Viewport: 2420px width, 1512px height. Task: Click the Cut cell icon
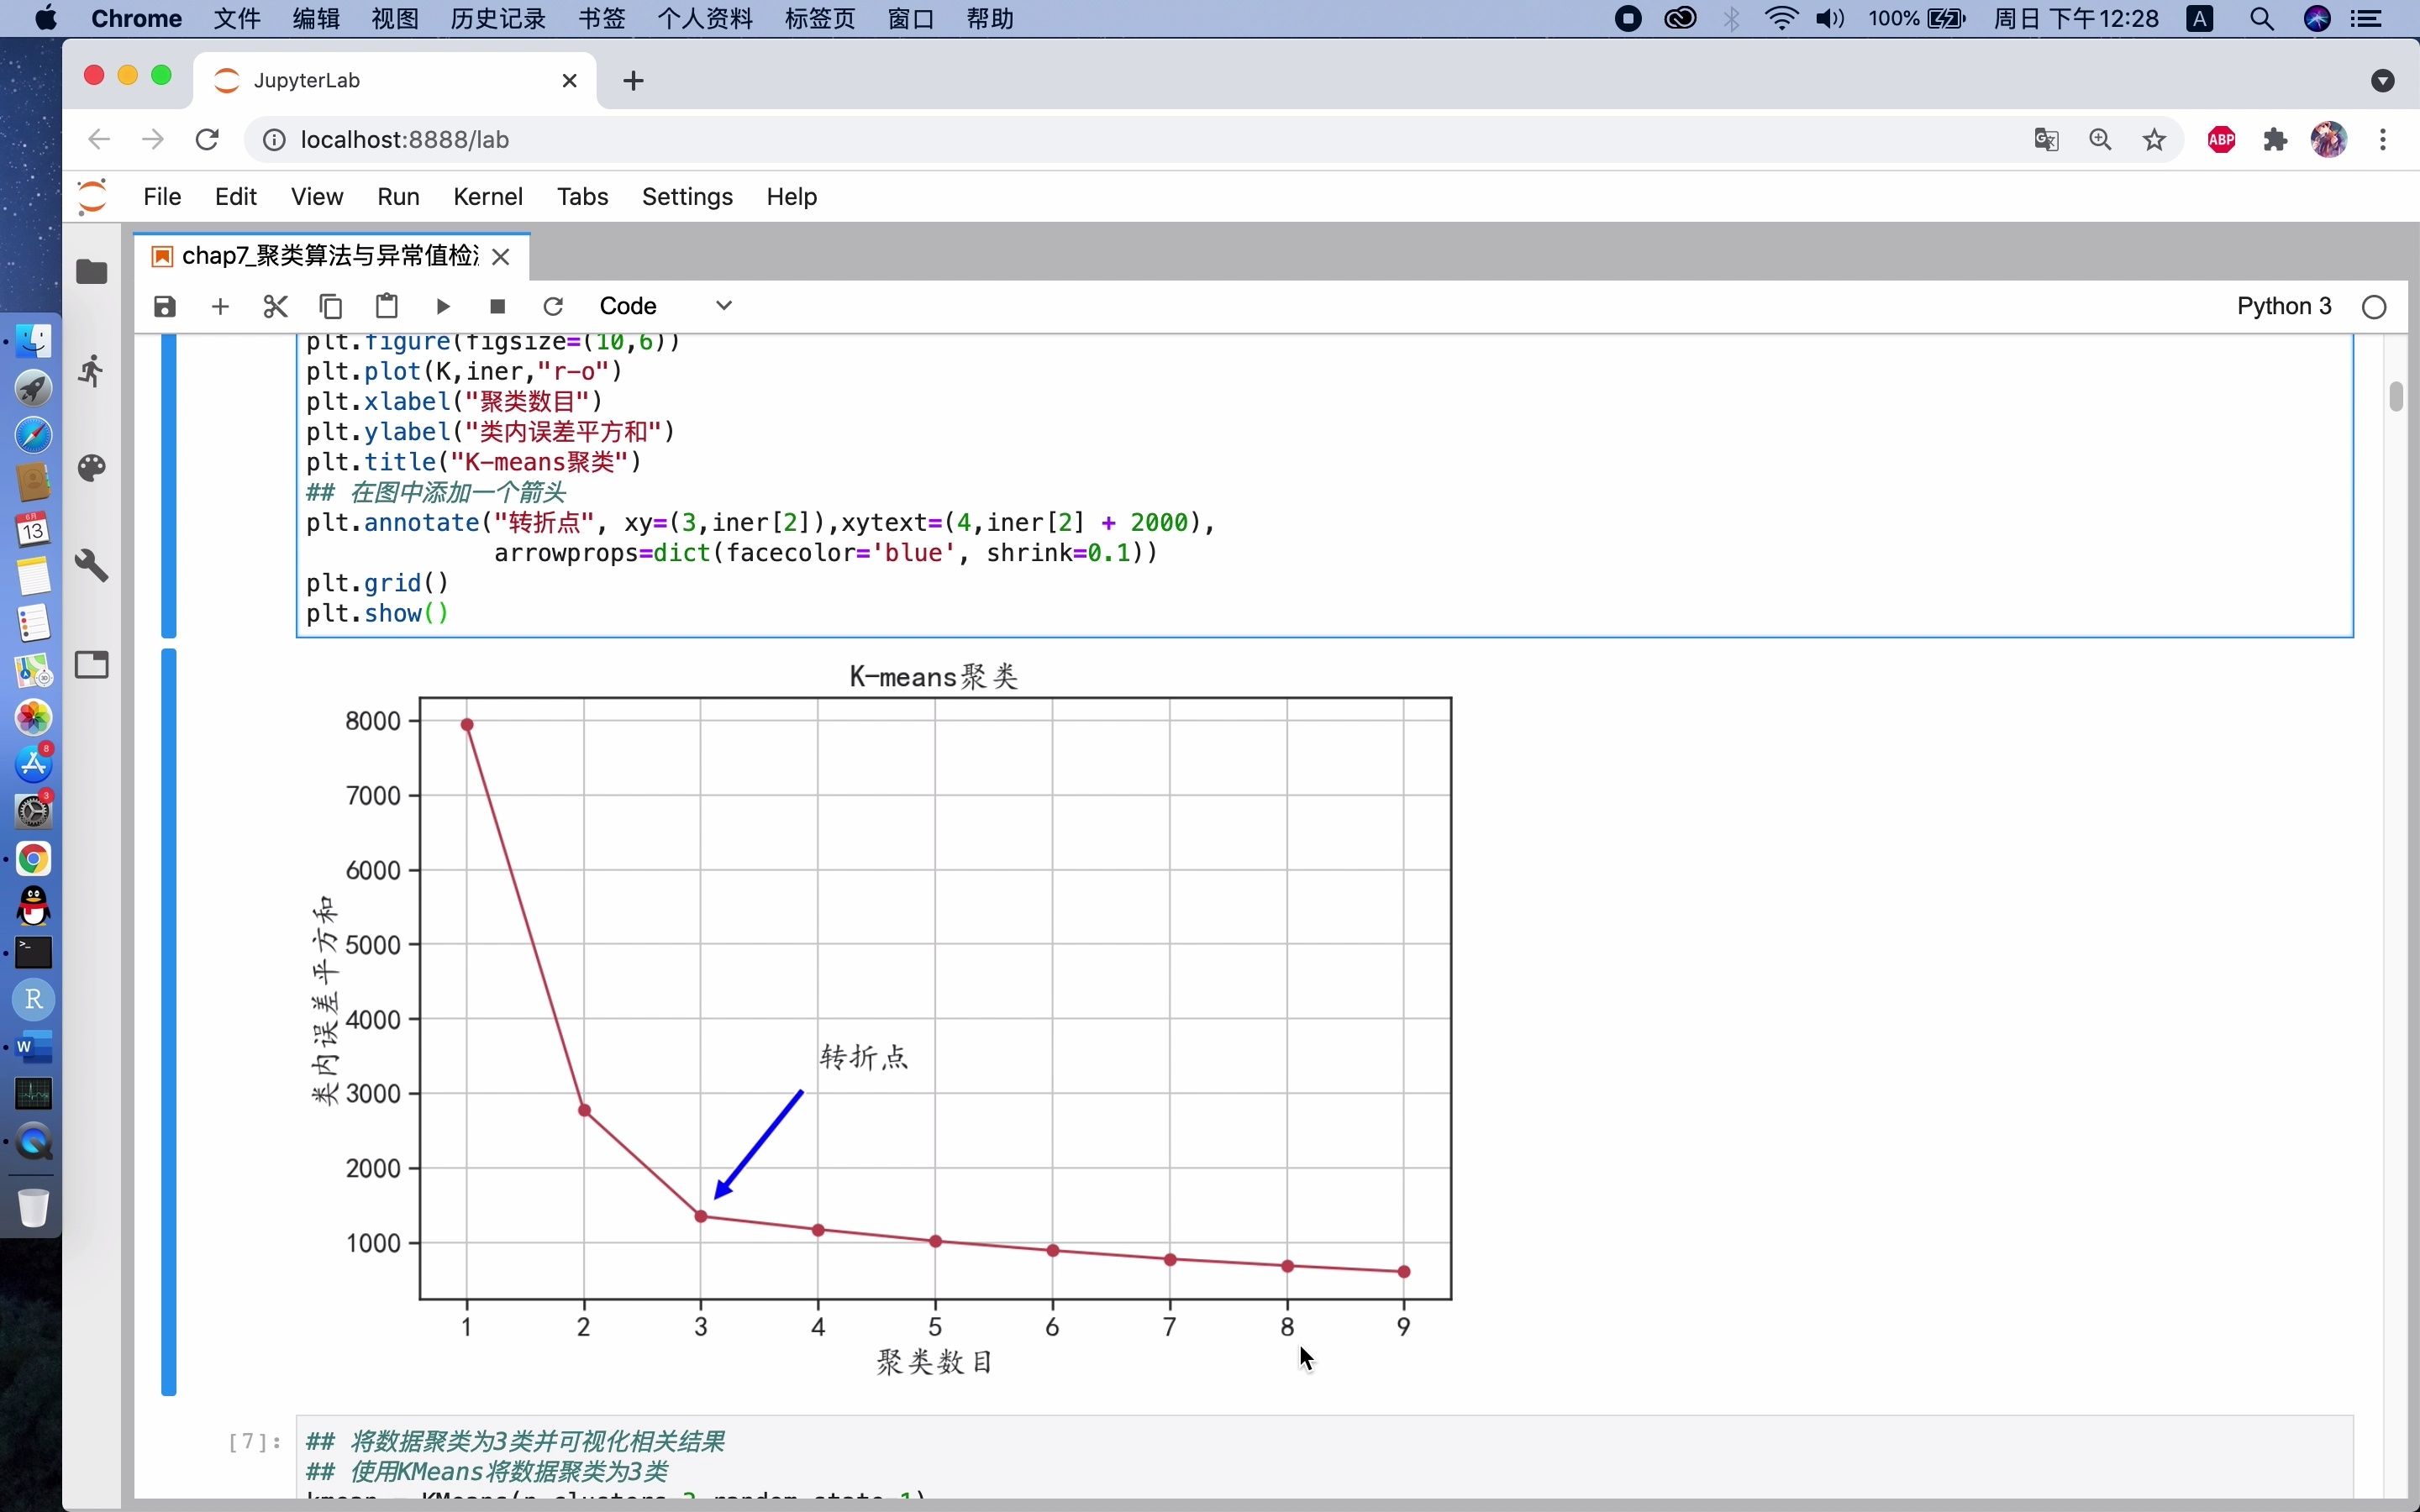(x=276, y=305)
